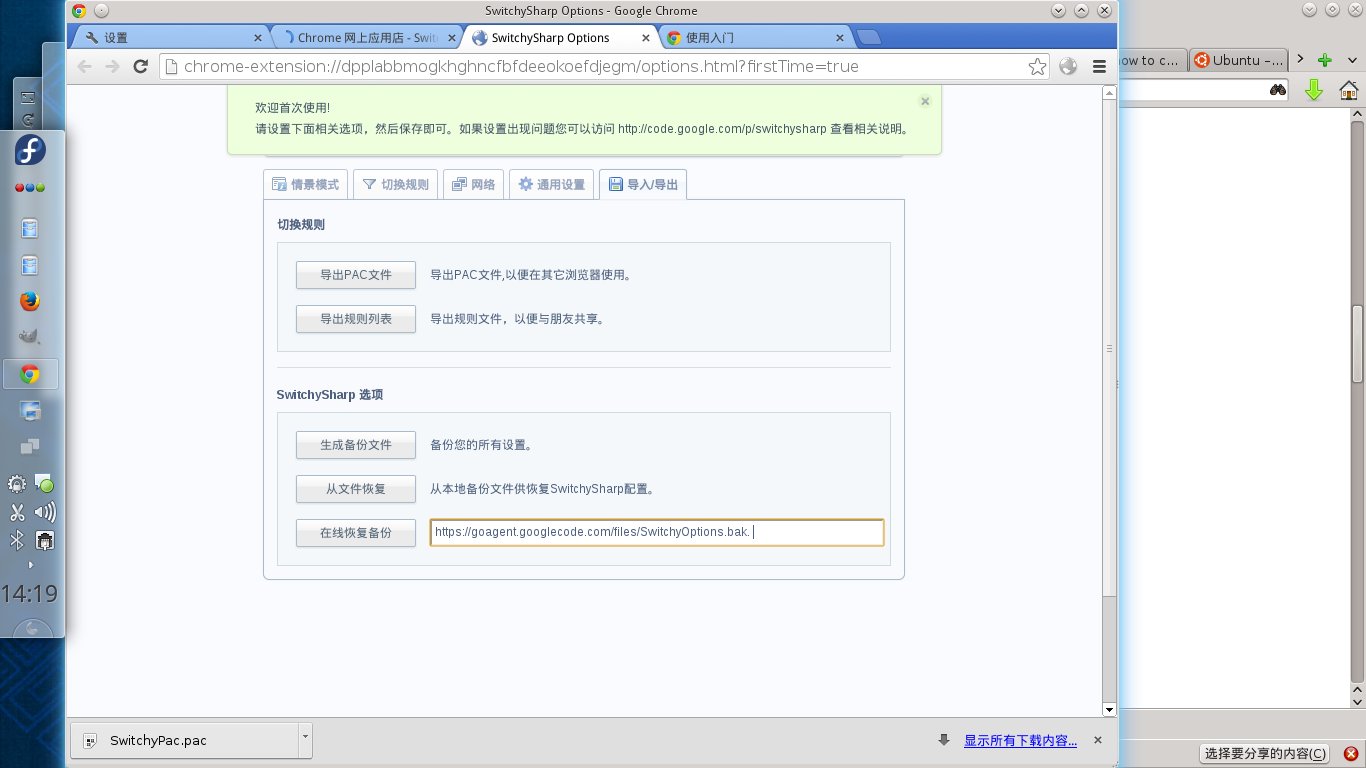This screenshot has height=768, width=1366.
Task: Close the 使用入门 tab
Action: click(838, 38)
